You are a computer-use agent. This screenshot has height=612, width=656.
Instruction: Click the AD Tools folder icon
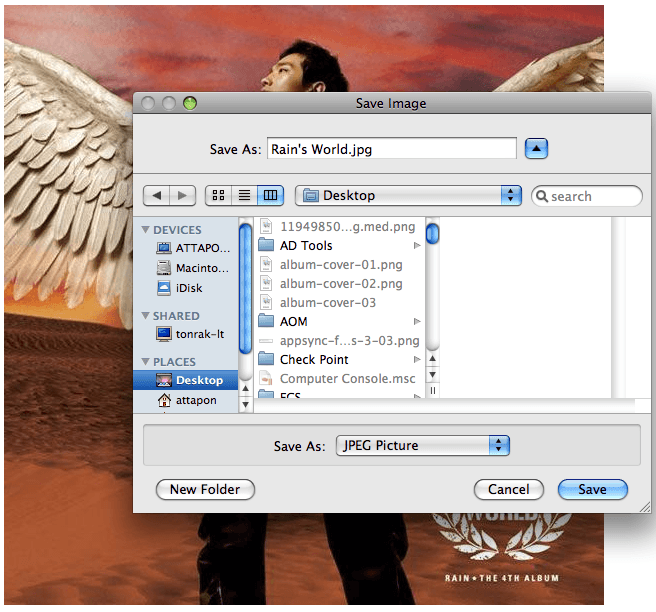(x=266, y=245)
